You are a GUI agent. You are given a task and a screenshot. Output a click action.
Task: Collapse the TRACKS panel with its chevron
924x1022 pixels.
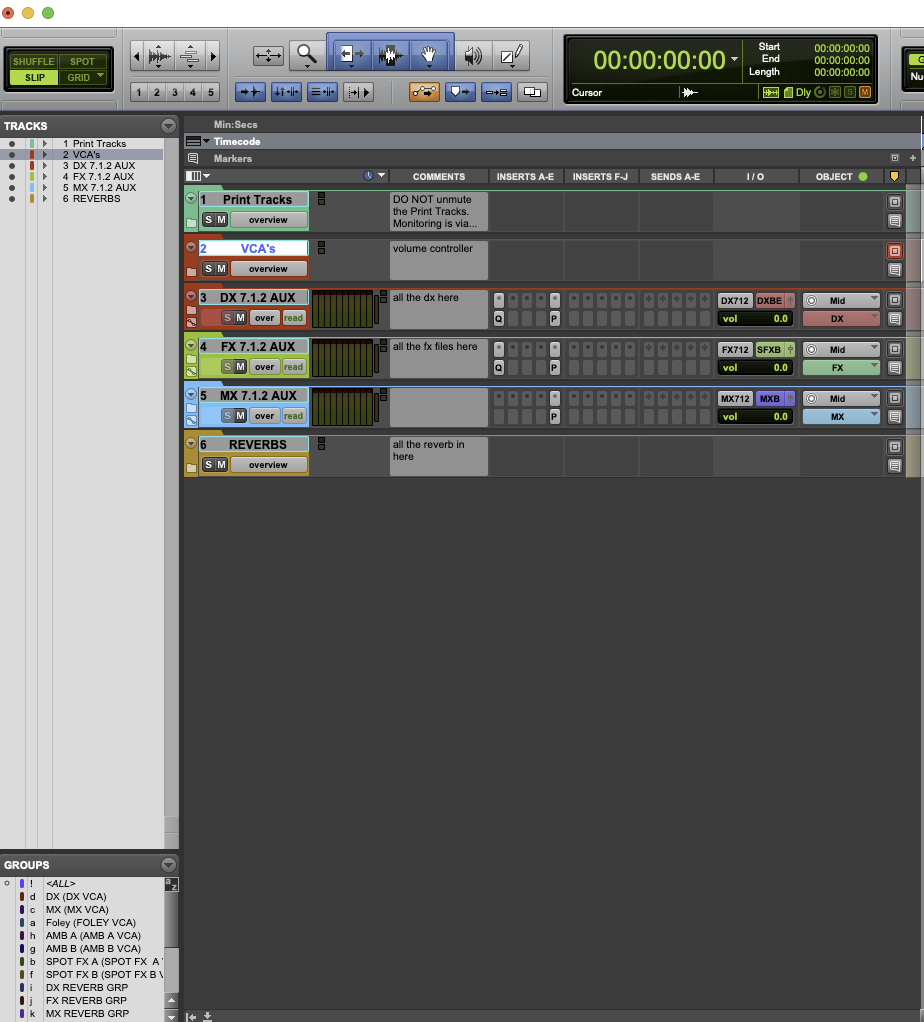tap(167, 125)
